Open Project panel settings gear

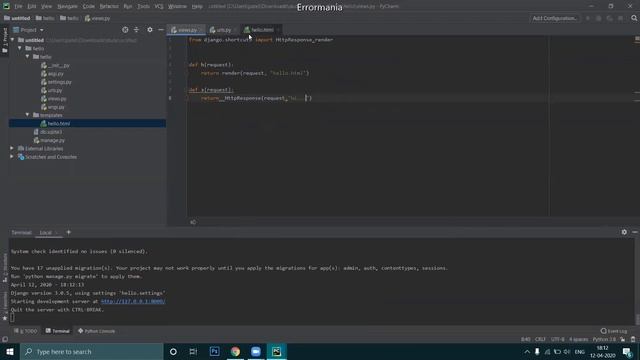coord(150,30)
